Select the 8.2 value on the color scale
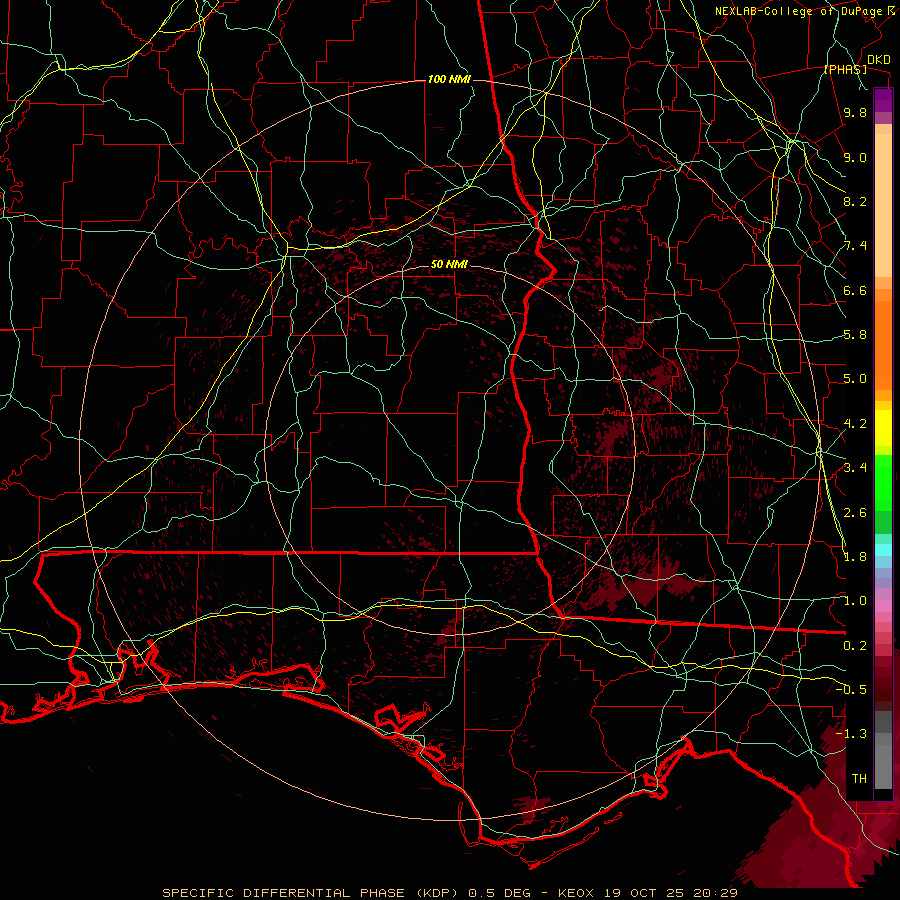The image size is (900, 900). pyautogui.click(x=855, y=201)
